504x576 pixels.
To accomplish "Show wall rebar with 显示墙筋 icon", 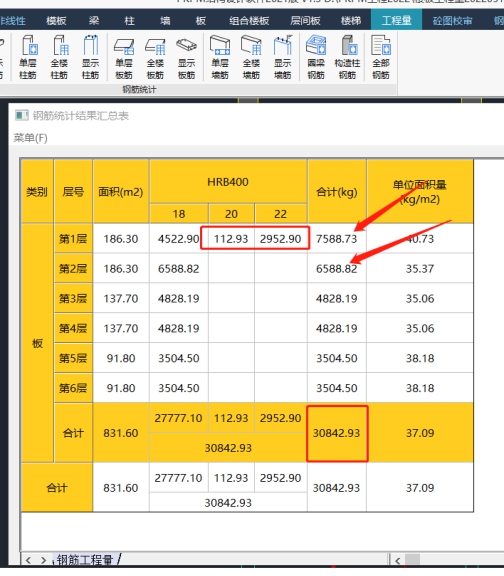I will coord(282,57).
